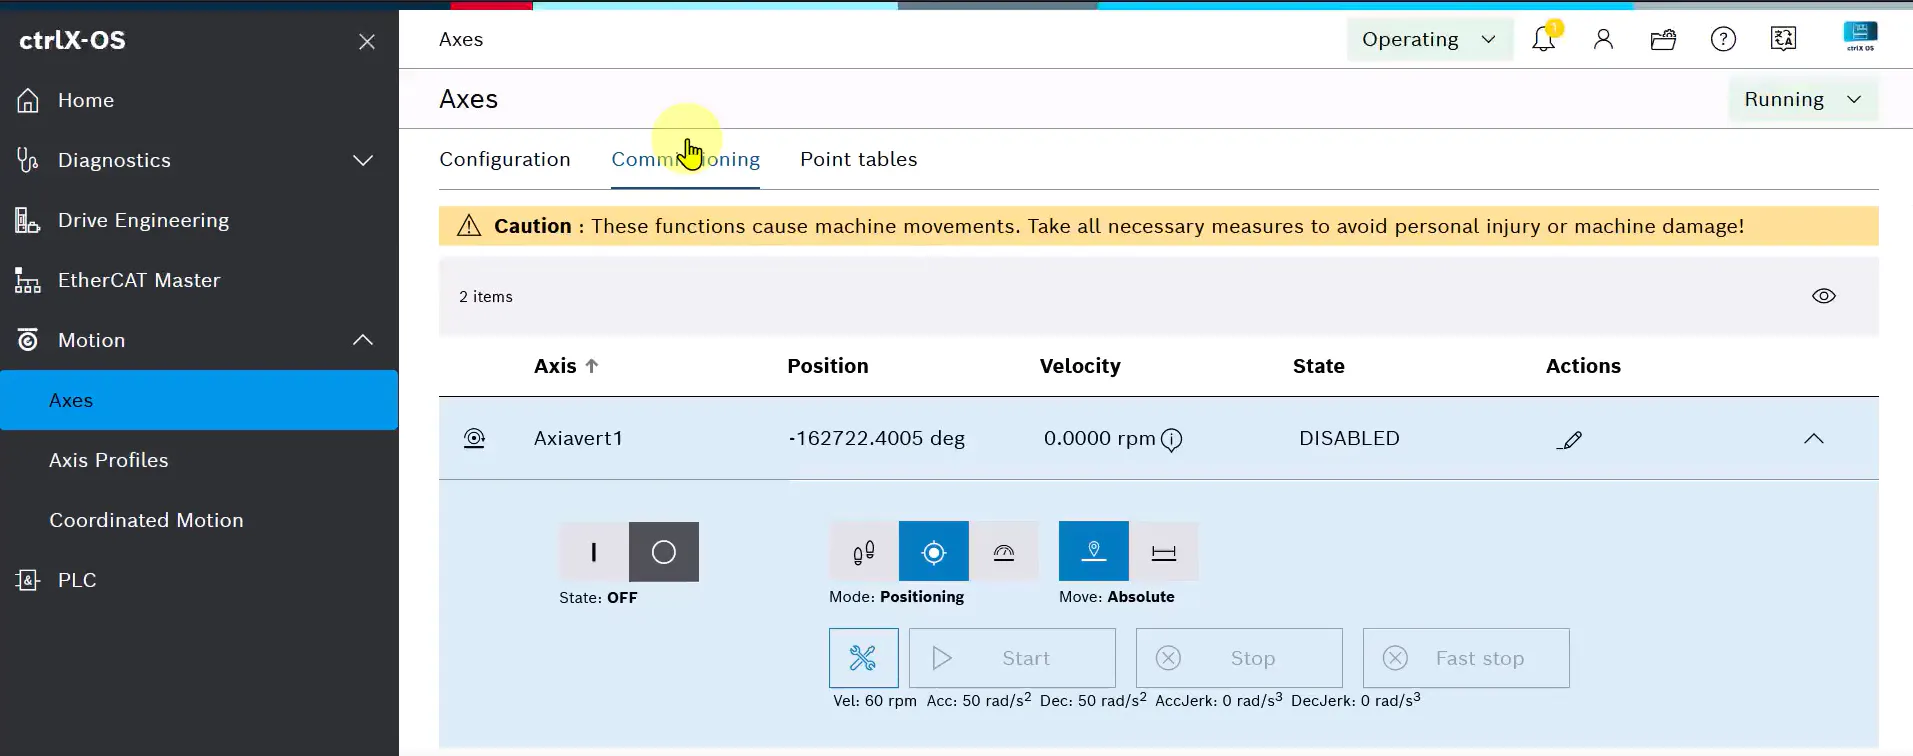
Task: Click the help question mark icon
Action: coord(1723,39)
